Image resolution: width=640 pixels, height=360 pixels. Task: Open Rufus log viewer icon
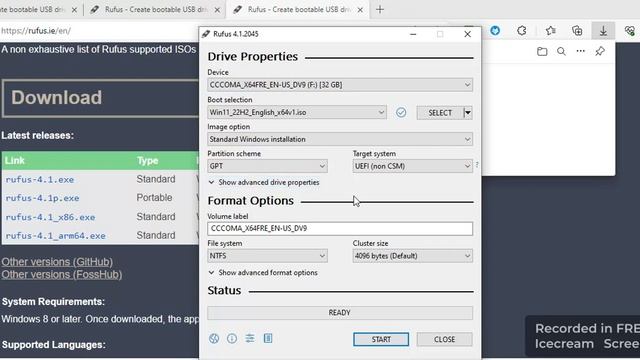pyautogui.click(x=268, y=338)
